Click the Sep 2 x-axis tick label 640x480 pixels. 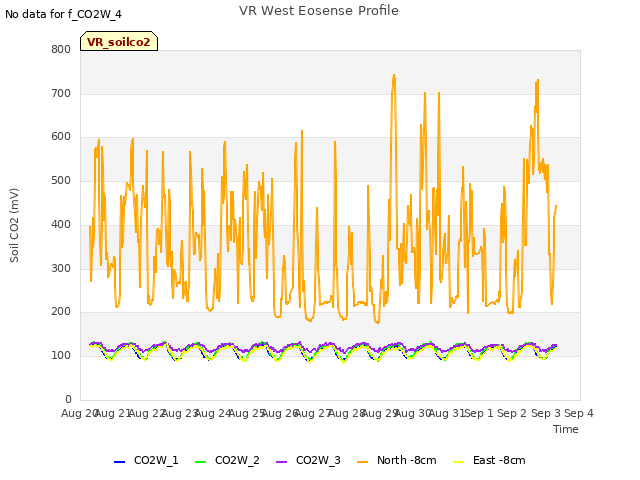click(x=512, y=413)
